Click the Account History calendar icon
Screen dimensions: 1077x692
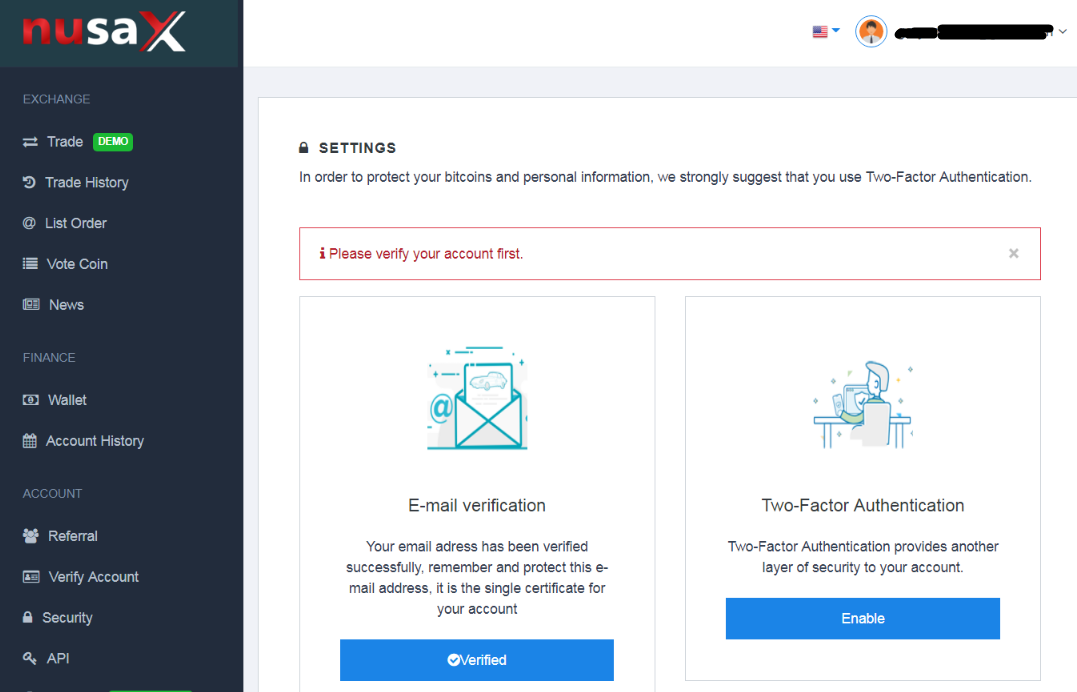pos(30,440)
